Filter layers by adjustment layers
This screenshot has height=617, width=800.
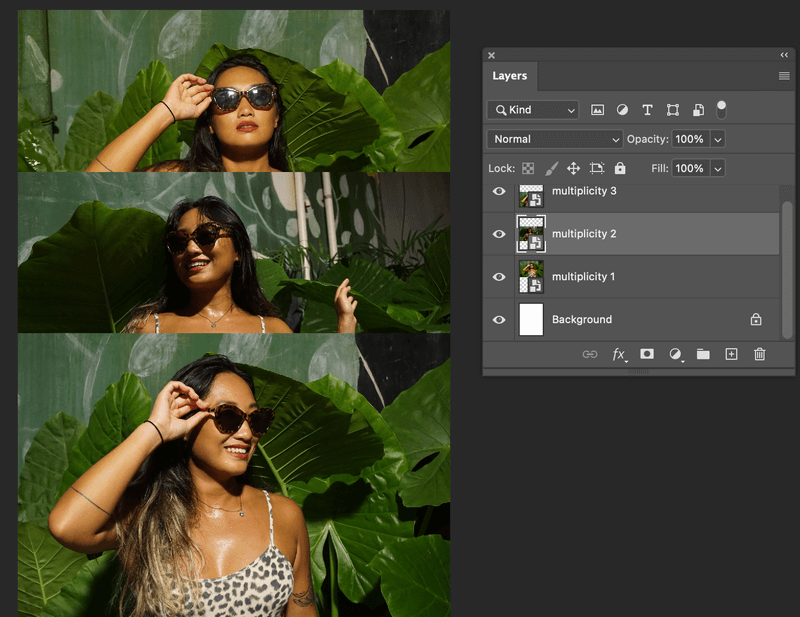(x=622, y=110)
